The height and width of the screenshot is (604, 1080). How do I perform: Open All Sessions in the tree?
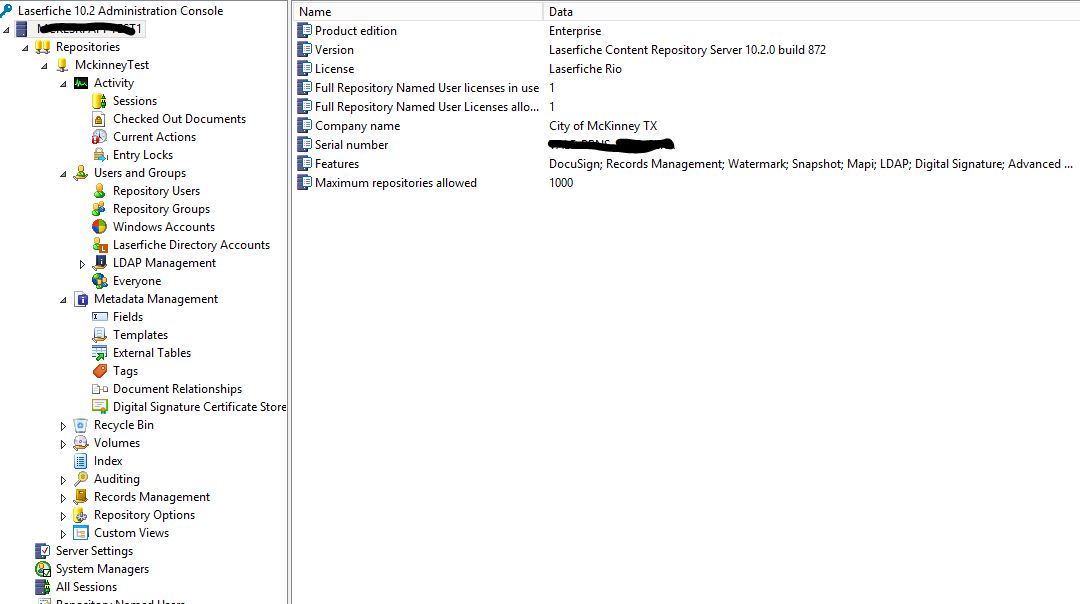click(86, 587)
